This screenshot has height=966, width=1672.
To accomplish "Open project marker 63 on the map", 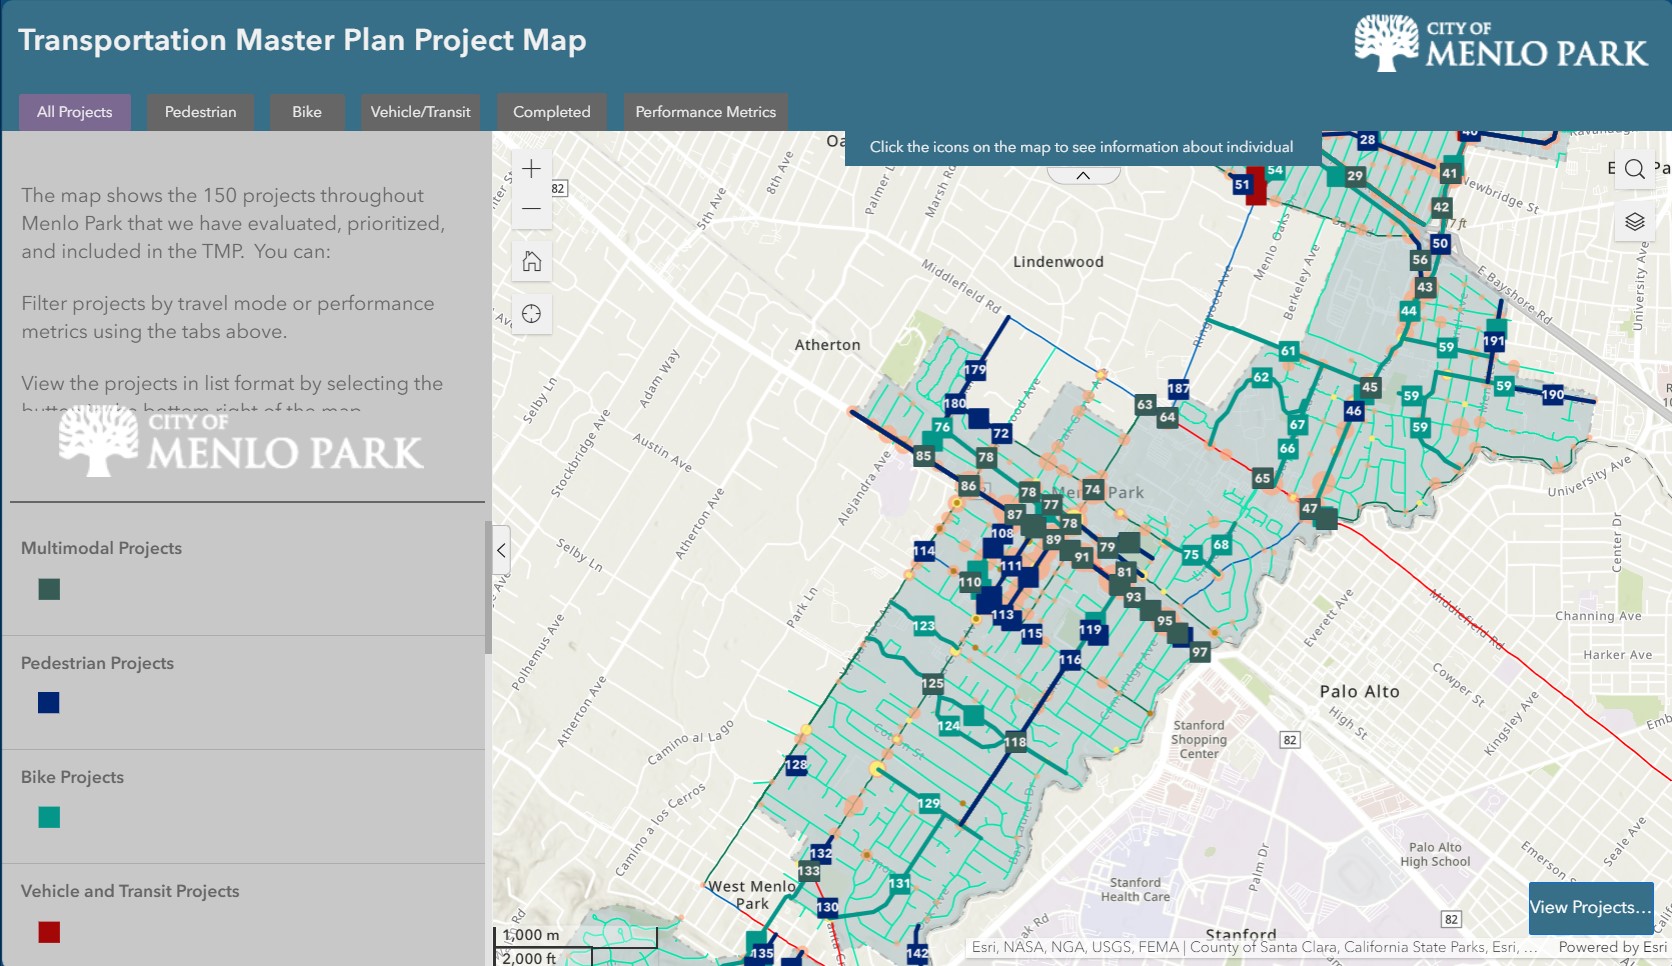I will coord(1145,404).
